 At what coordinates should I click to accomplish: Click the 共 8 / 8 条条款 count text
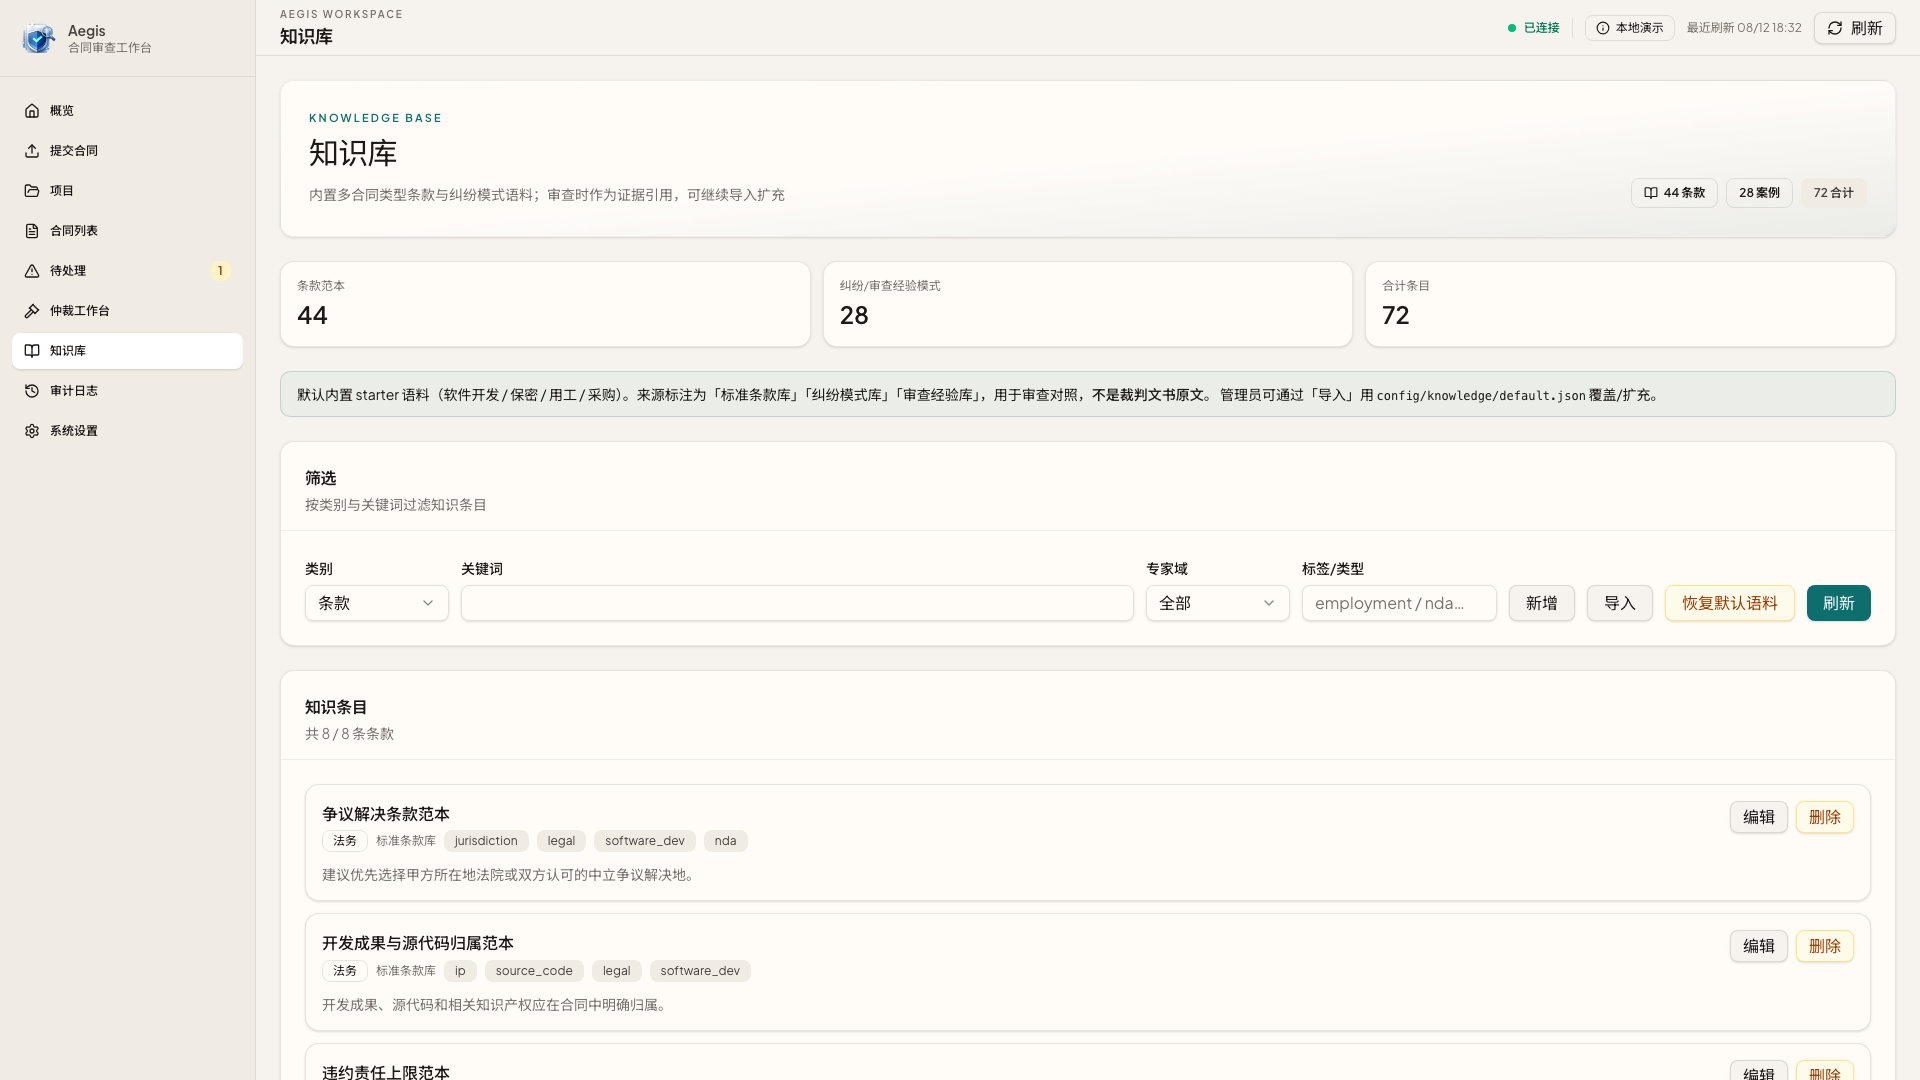(x=350, y=734)
